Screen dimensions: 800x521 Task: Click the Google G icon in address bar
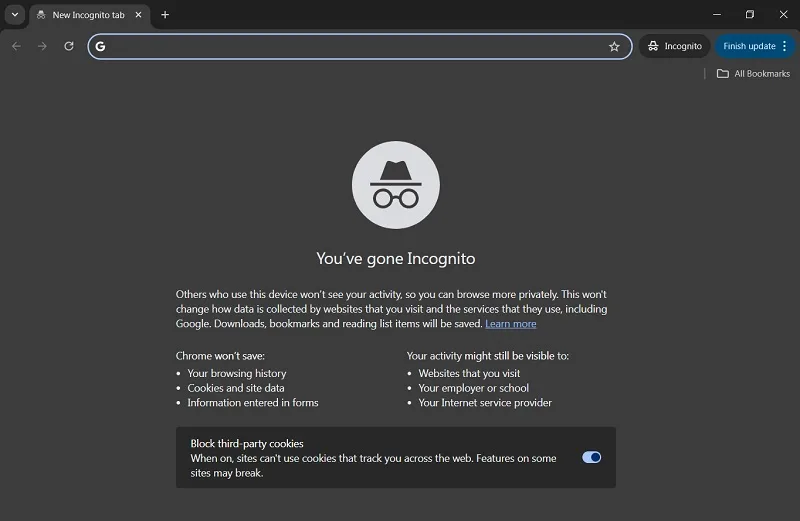(101, 46)
